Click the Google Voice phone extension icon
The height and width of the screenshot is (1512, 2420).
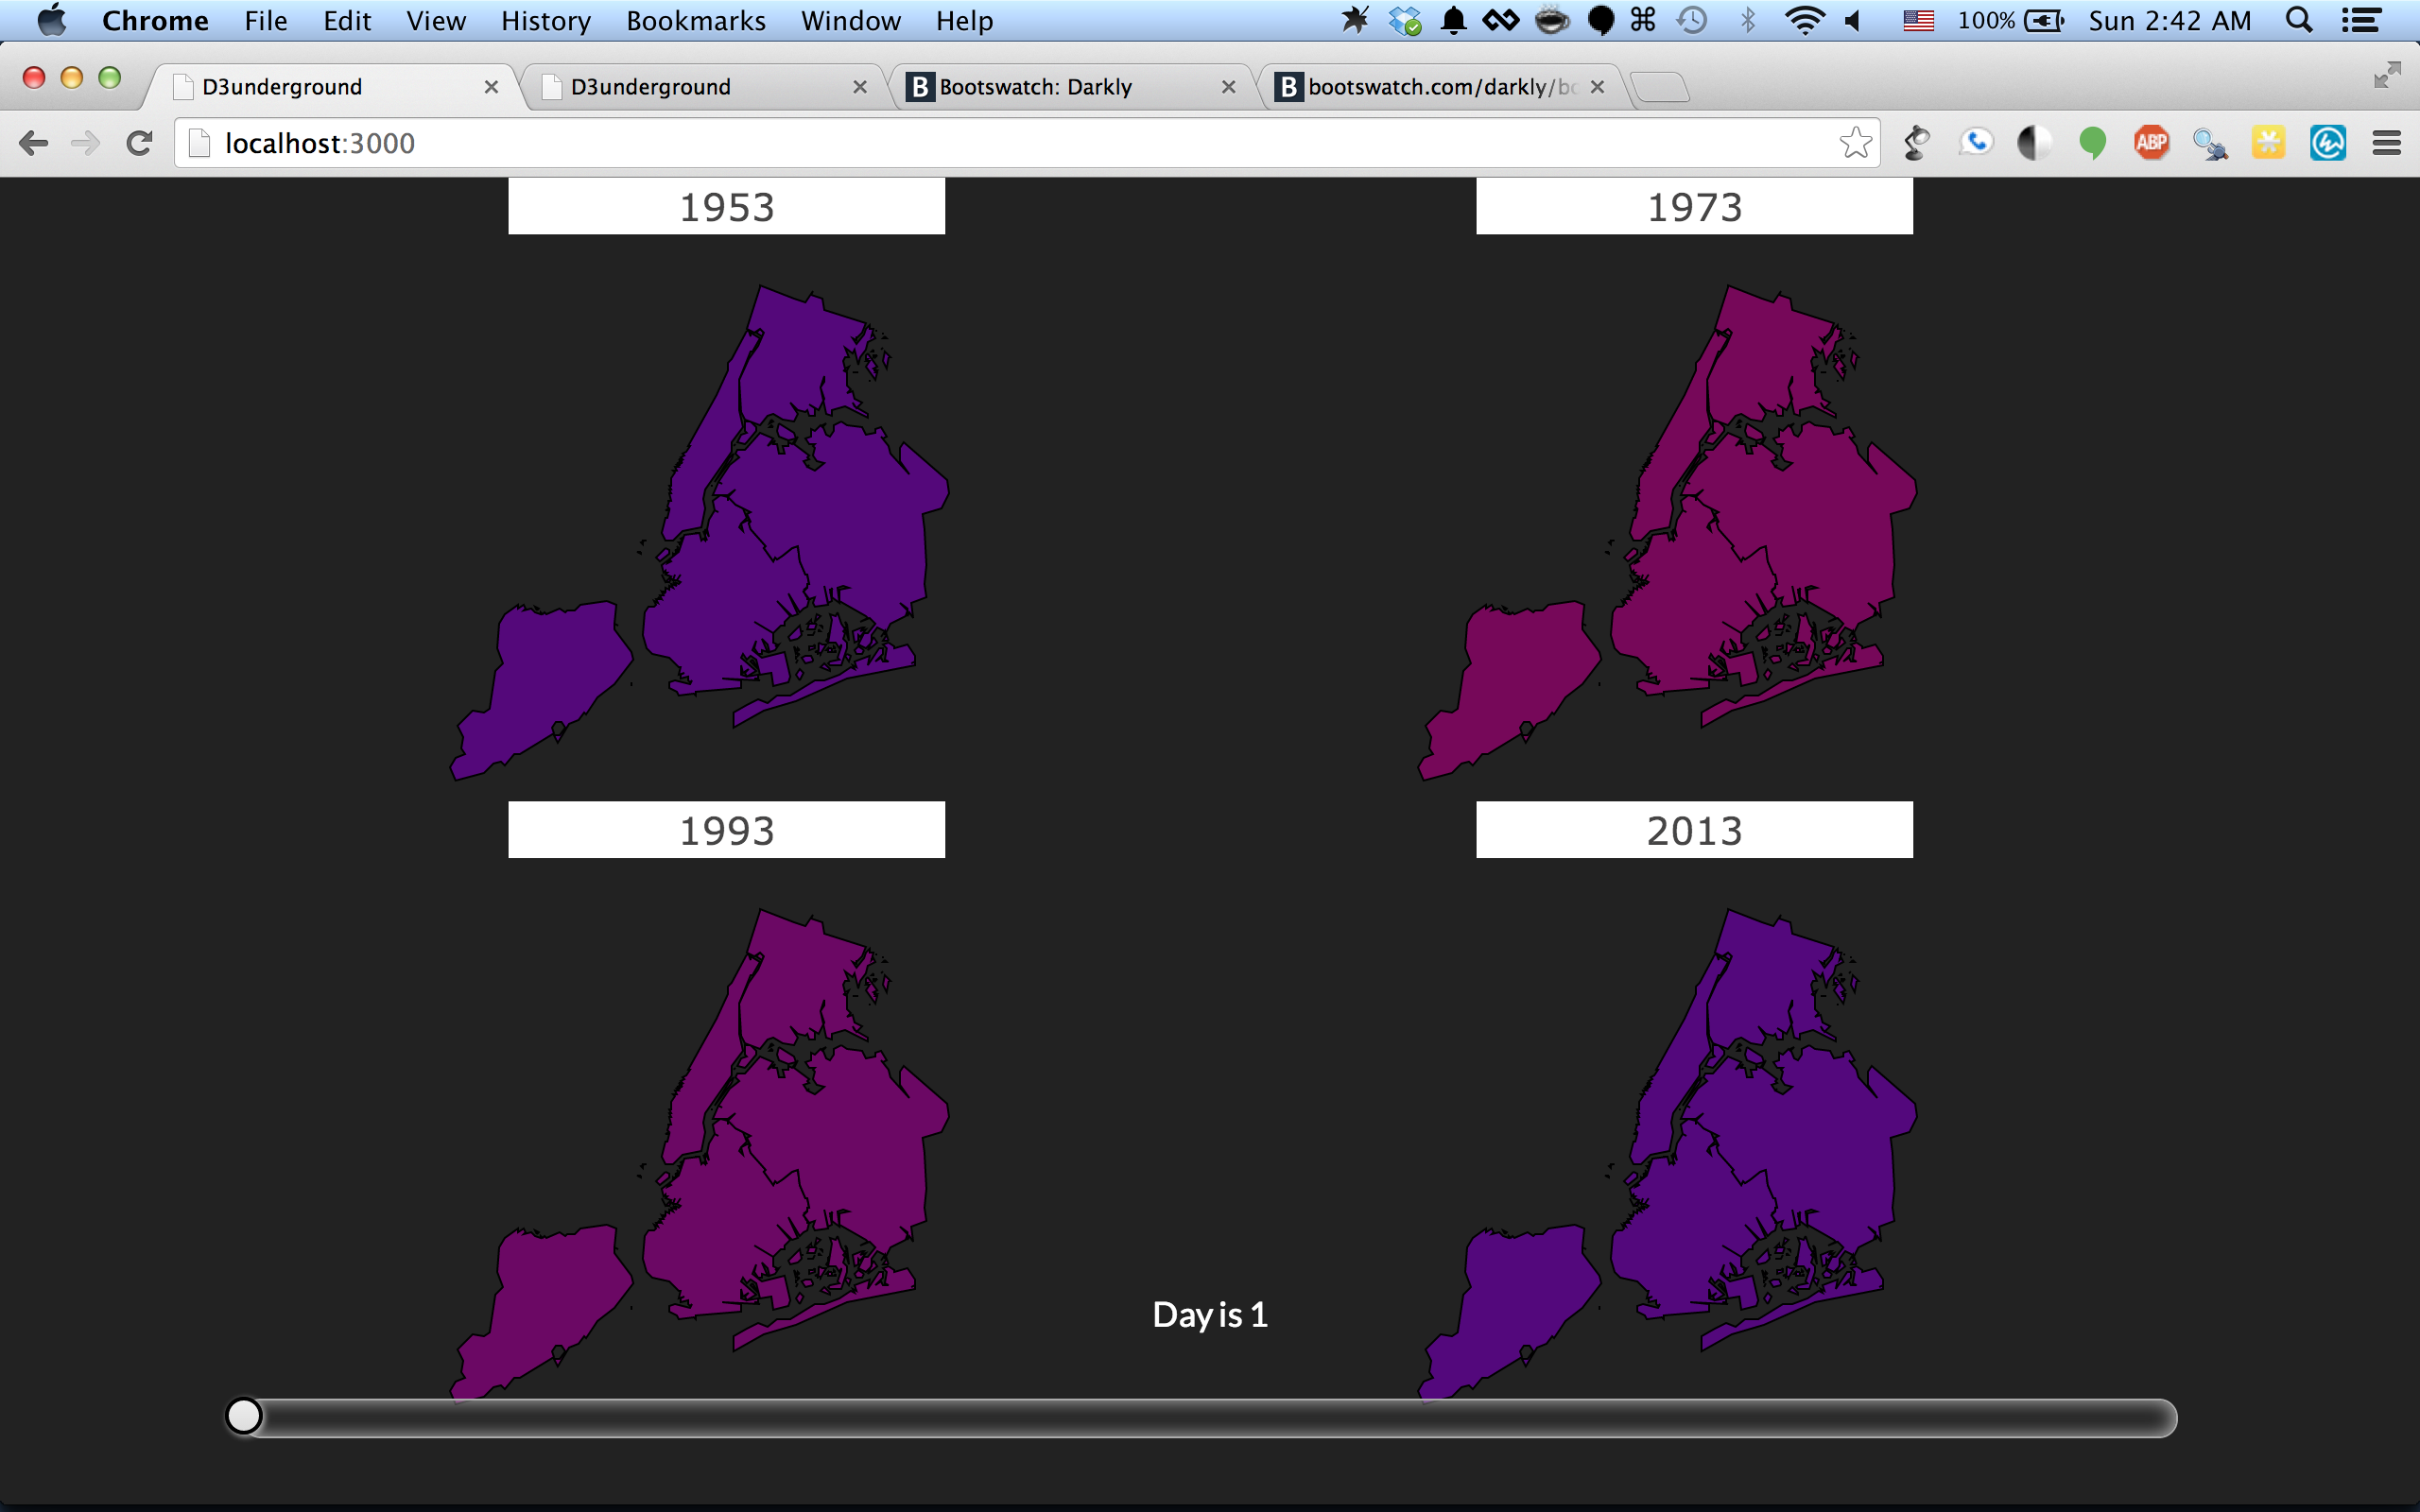point(1975,143)
